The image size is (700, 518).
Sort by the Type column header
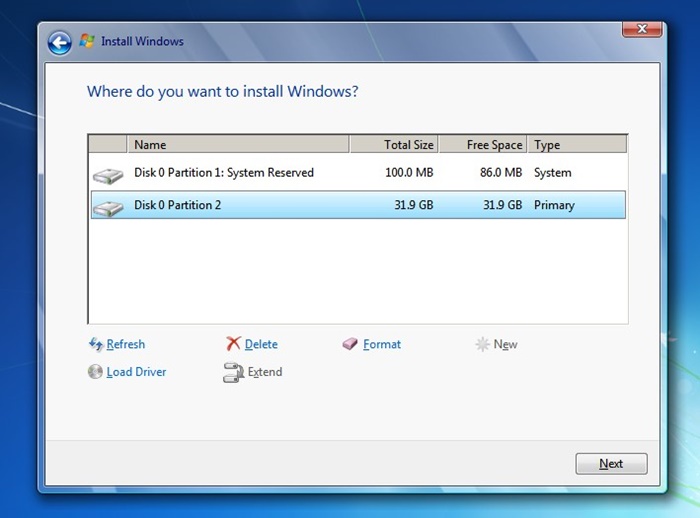click(x=577, y=145)
